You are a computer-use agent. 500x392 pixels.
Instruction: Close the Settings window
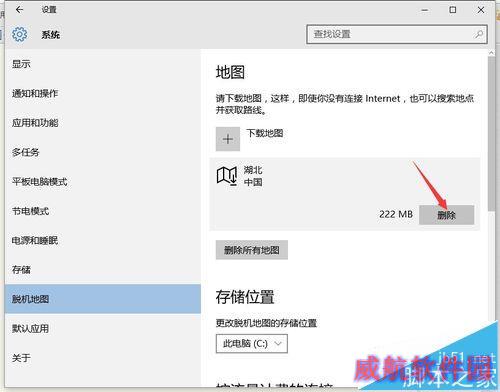[x=481, y=10]
